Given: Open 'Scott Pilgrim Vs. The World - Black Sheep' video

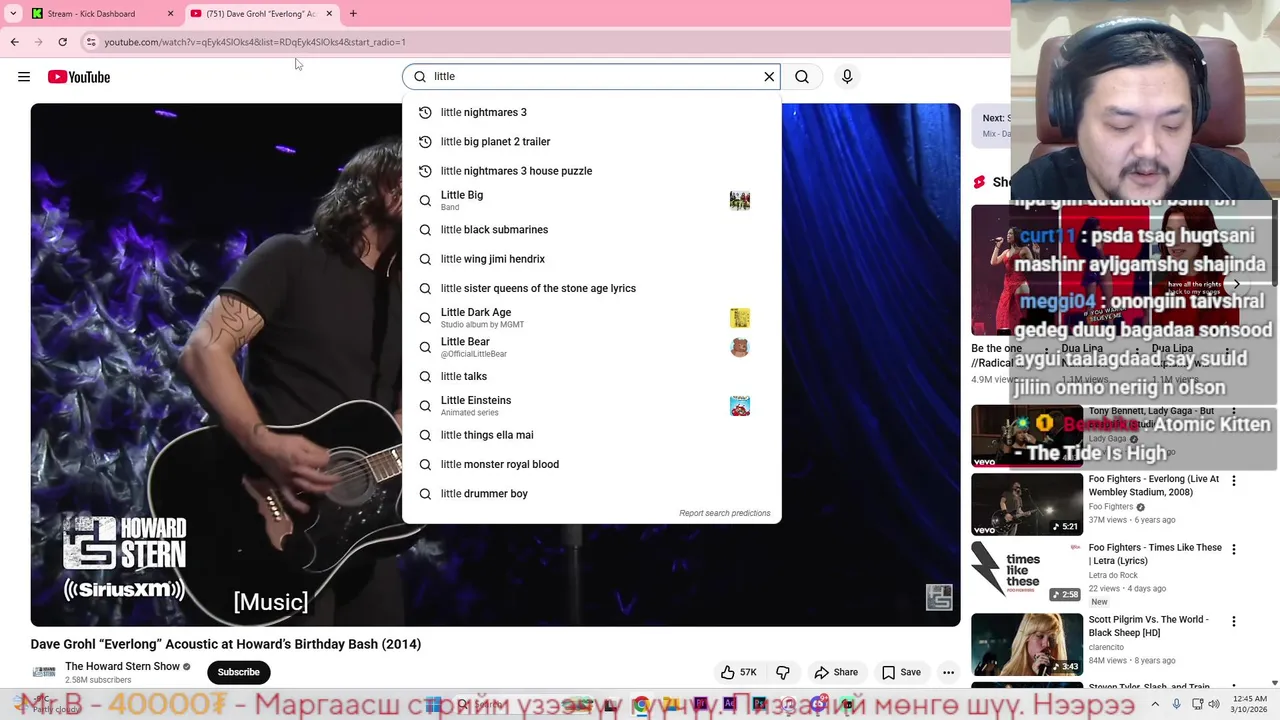Looking at the screenshot, I should [x=1148, y=626].
